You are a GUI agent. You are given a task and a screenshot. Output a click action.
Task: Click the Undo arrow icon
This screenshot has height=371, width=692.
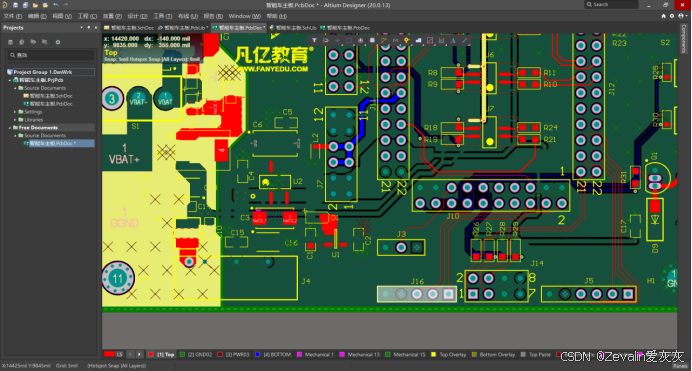click(x=56, y=5)
